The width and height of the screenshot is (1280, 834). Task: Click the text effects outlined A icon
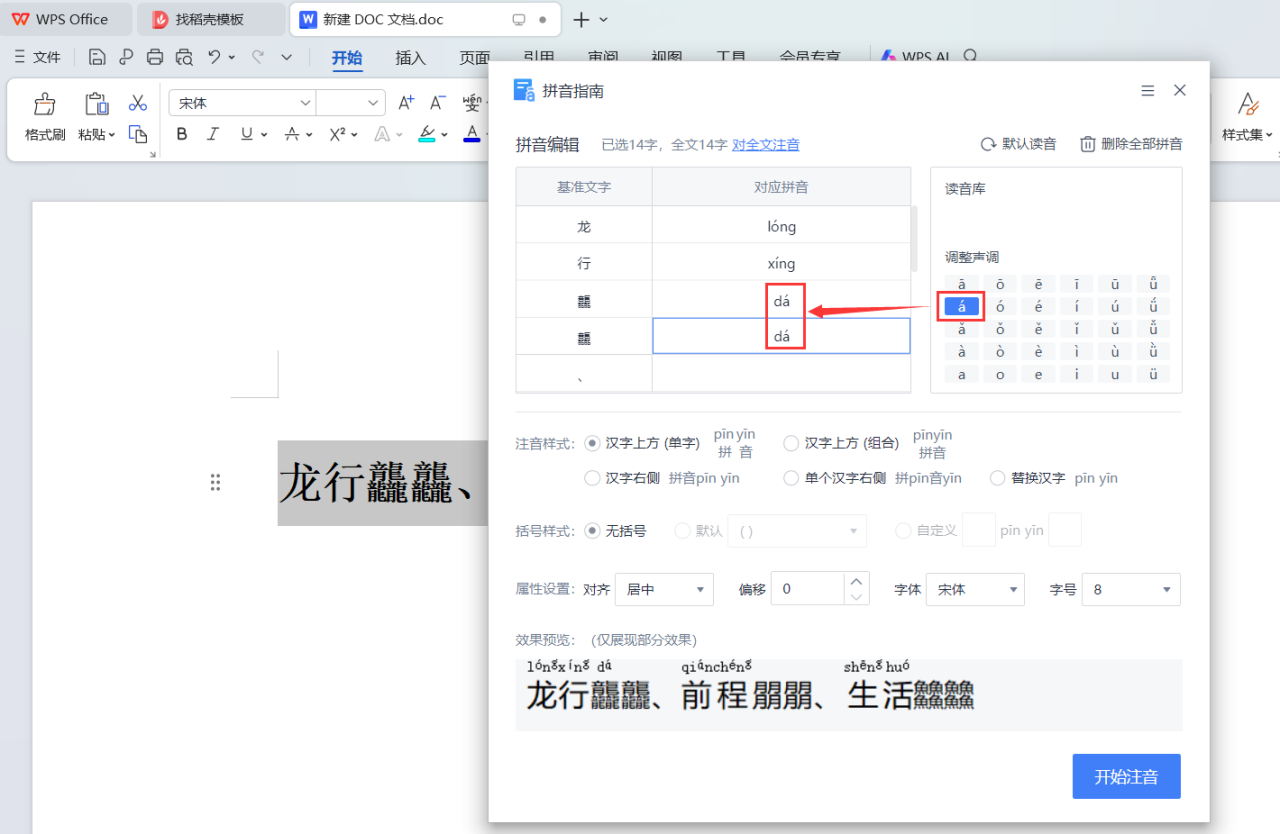point(382,134)
